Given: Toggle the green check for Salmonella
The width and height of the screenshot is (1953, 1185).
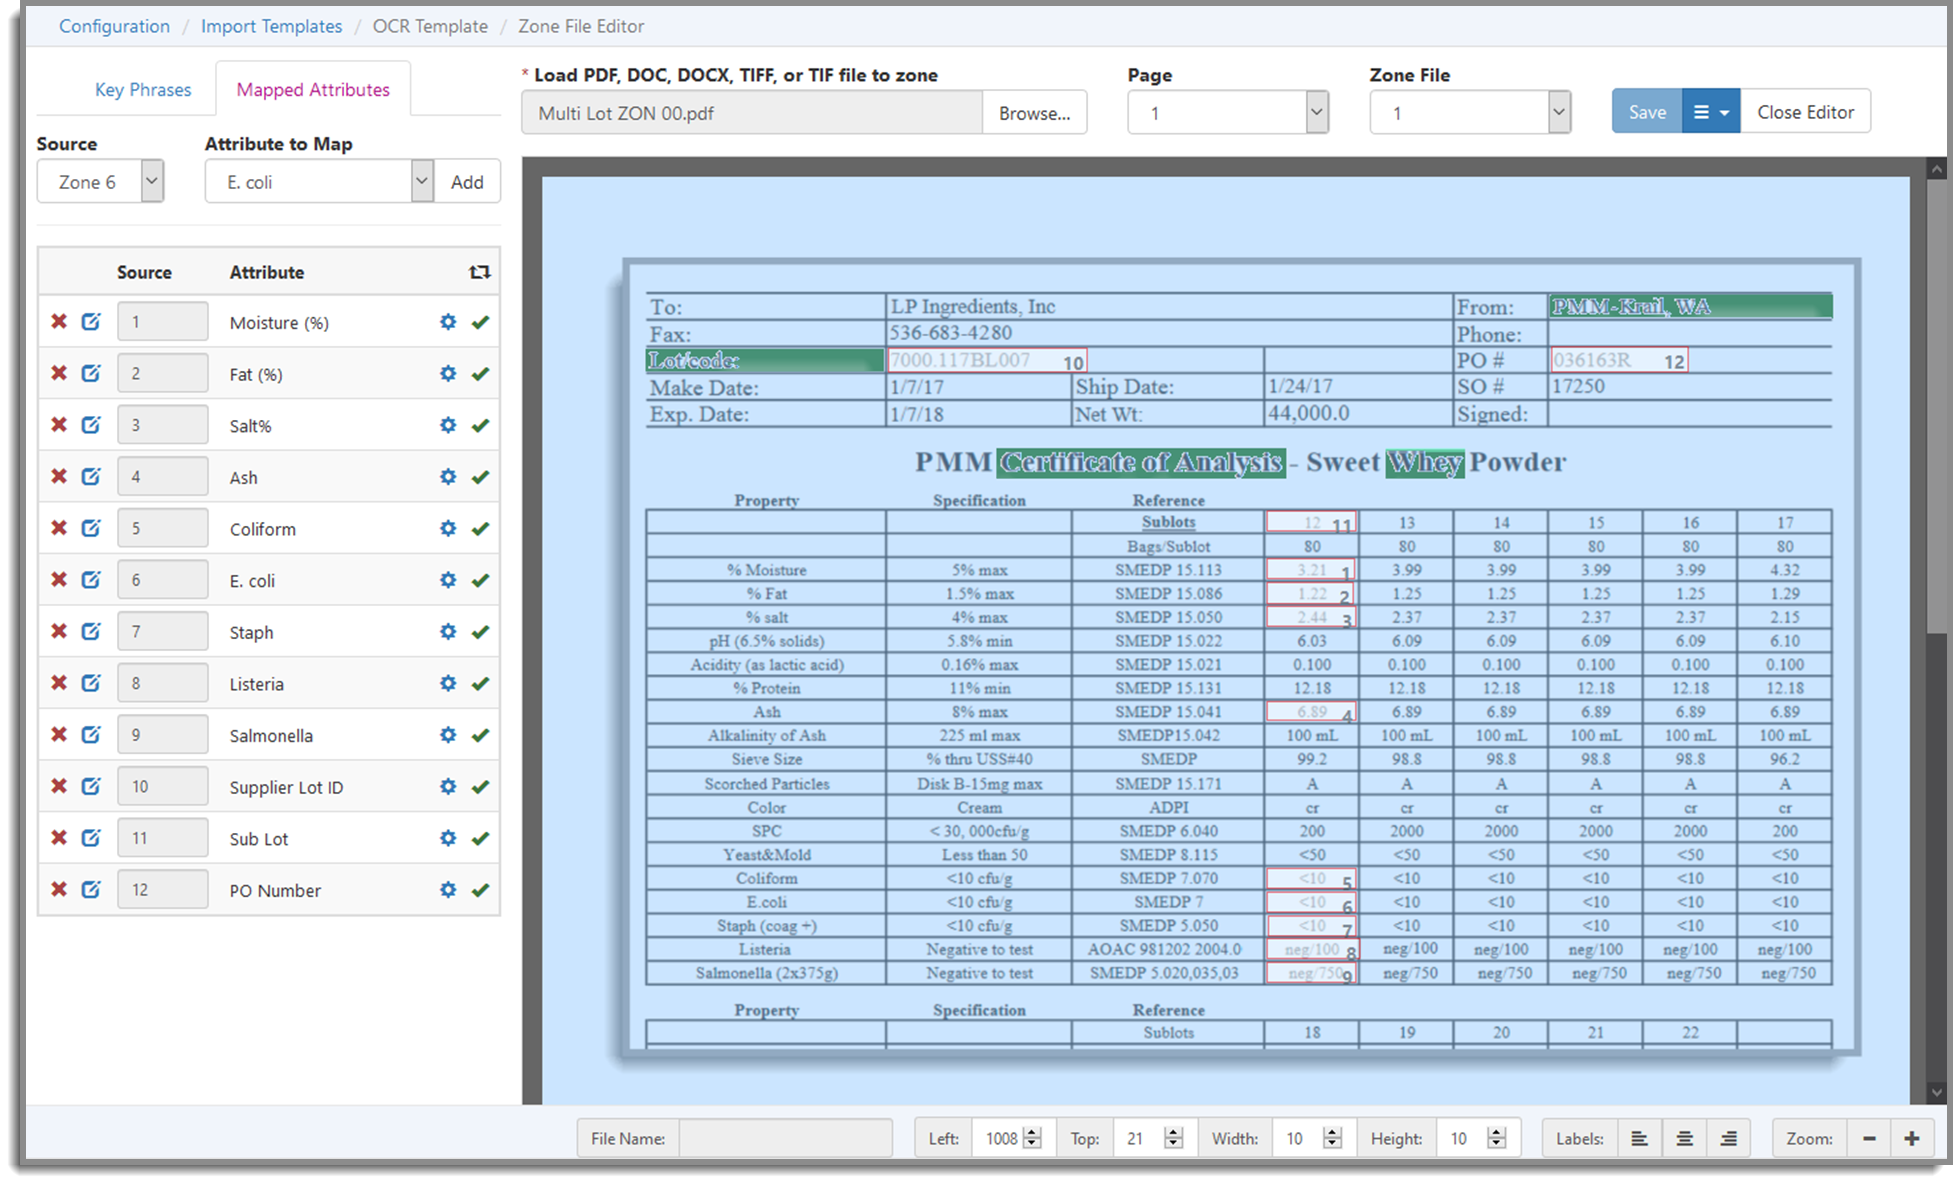Looking at the screenshot, I should tap(481, 735).
